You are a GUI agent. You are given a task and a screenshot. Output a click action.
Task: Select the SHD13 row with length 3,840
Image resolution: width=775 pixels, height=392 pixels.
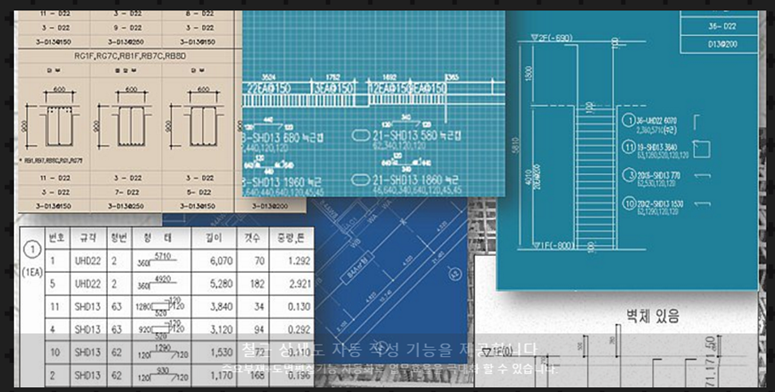pos(179,306)
